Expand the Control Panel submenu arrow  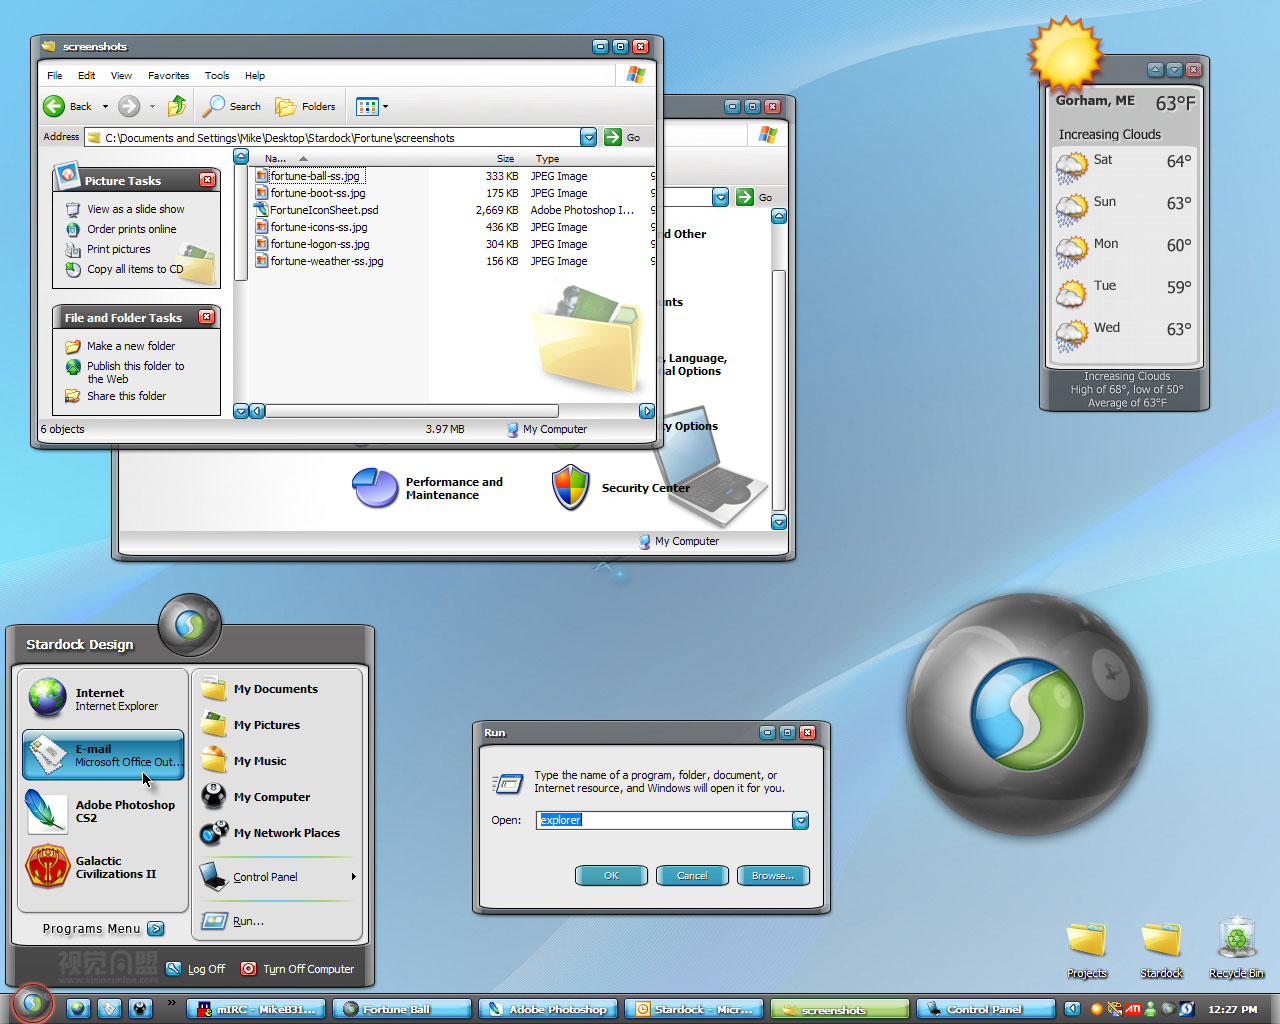point(353,877)
